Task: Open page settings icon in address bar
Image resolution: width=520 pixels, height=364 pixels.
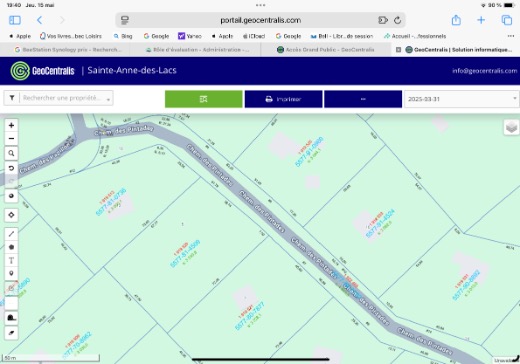Action: point(125,20)
